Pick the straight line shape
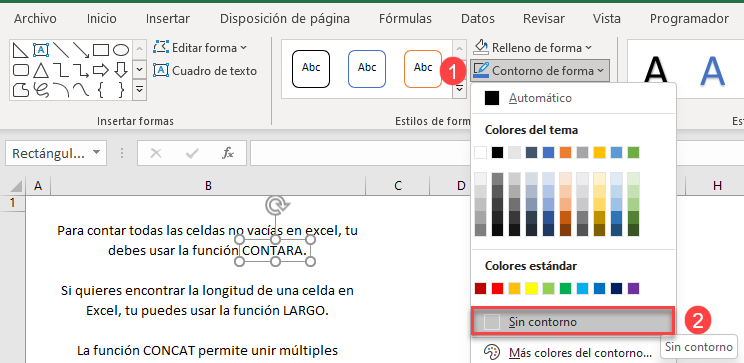This screenshot has height=363, width=744. tap(61, 49)
